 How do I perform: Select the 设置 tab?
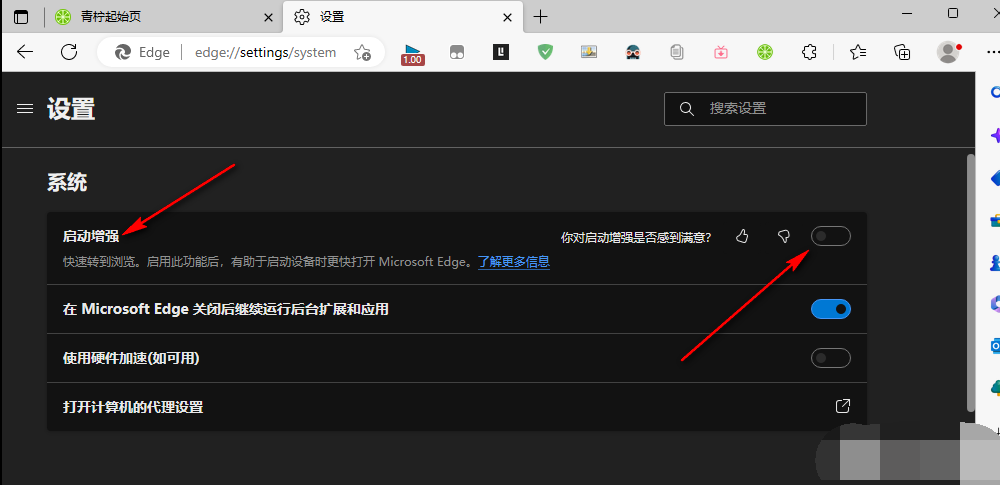(401, 17)
